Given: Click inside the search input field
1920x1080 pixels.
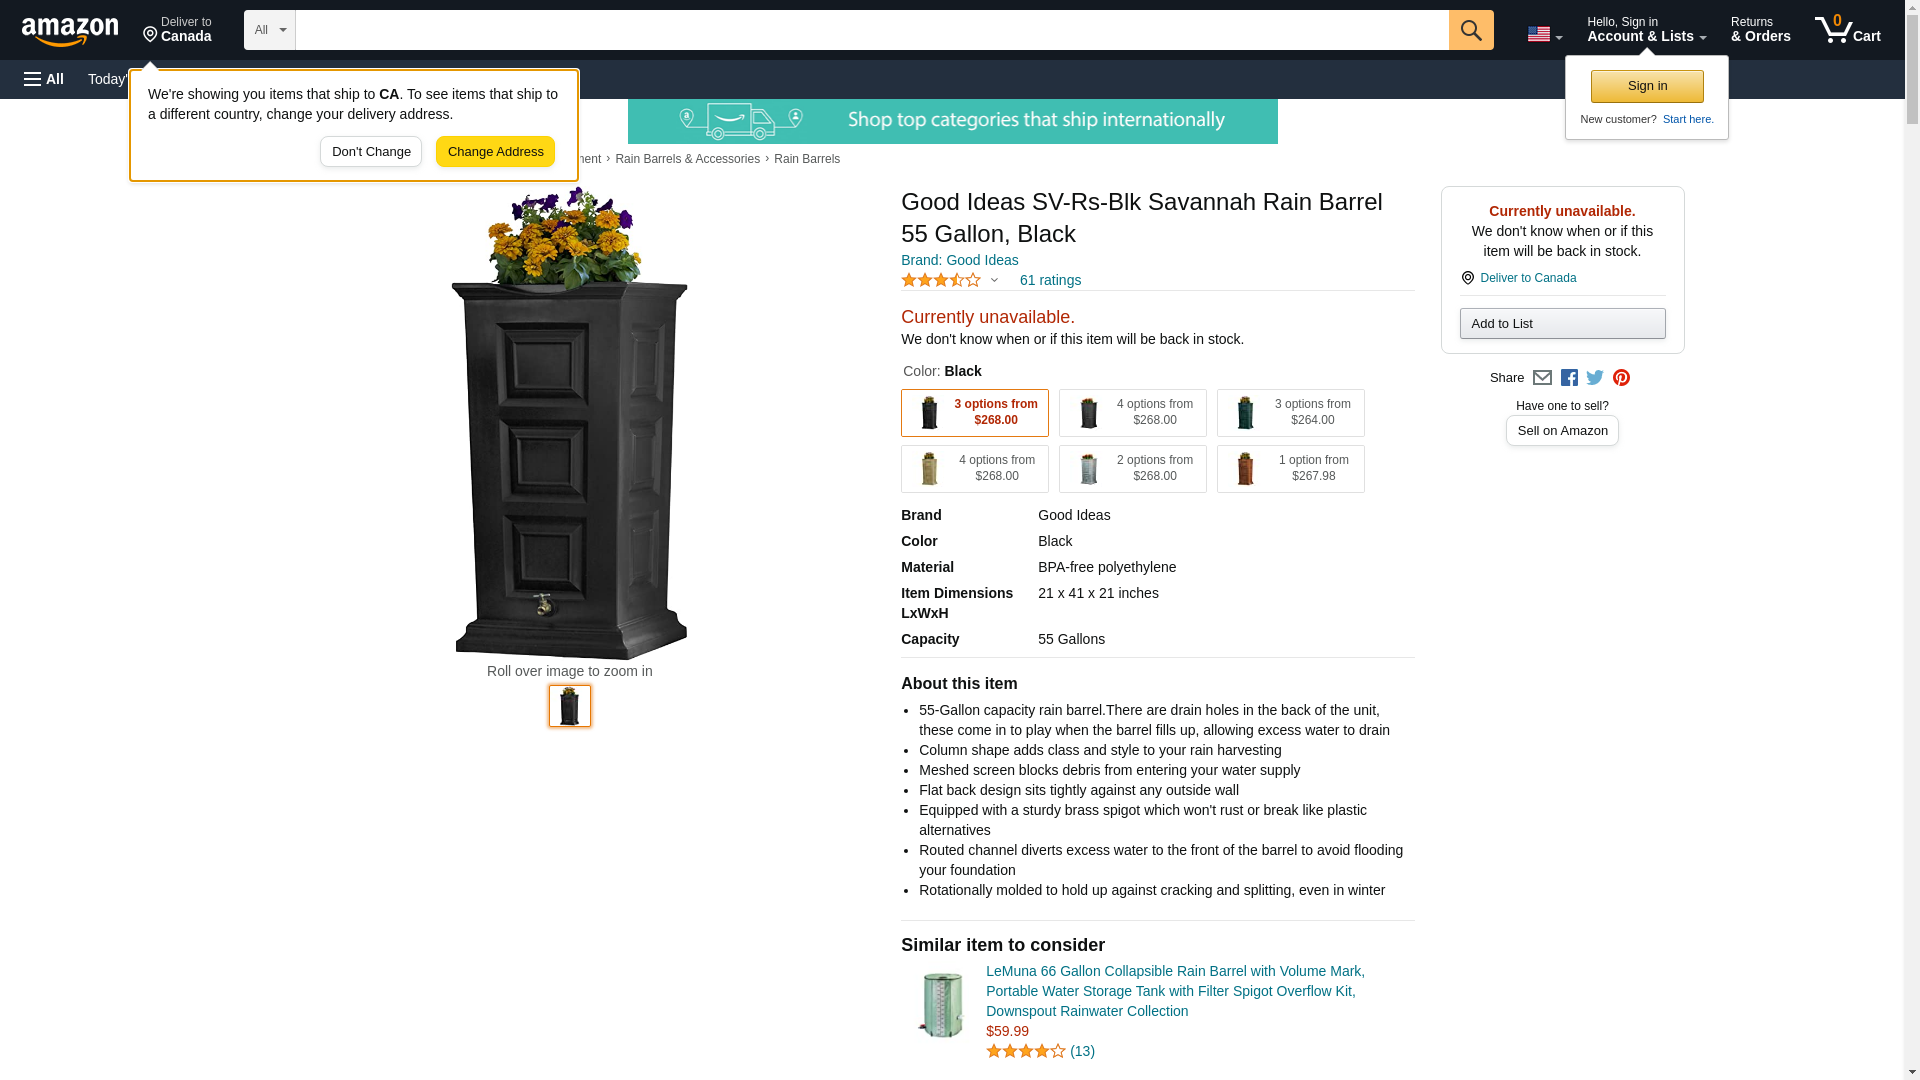Looking at the screenshot, I should (x=871, y=30).
